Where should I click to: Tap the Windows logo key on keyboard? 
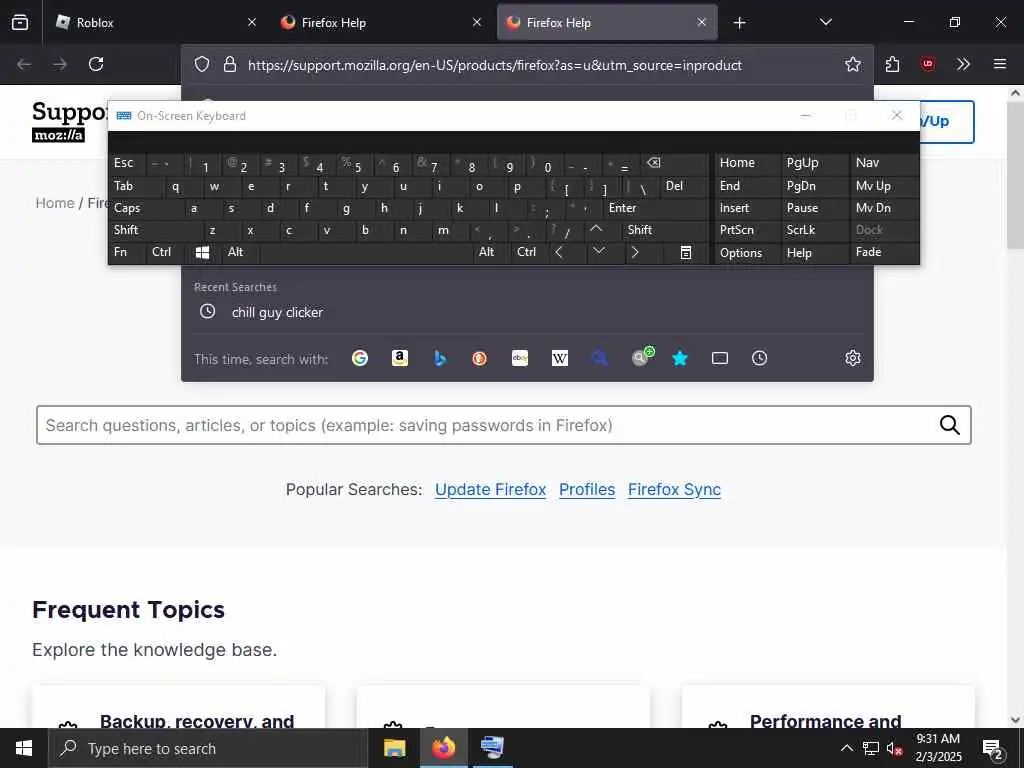(x=202, y=252)
